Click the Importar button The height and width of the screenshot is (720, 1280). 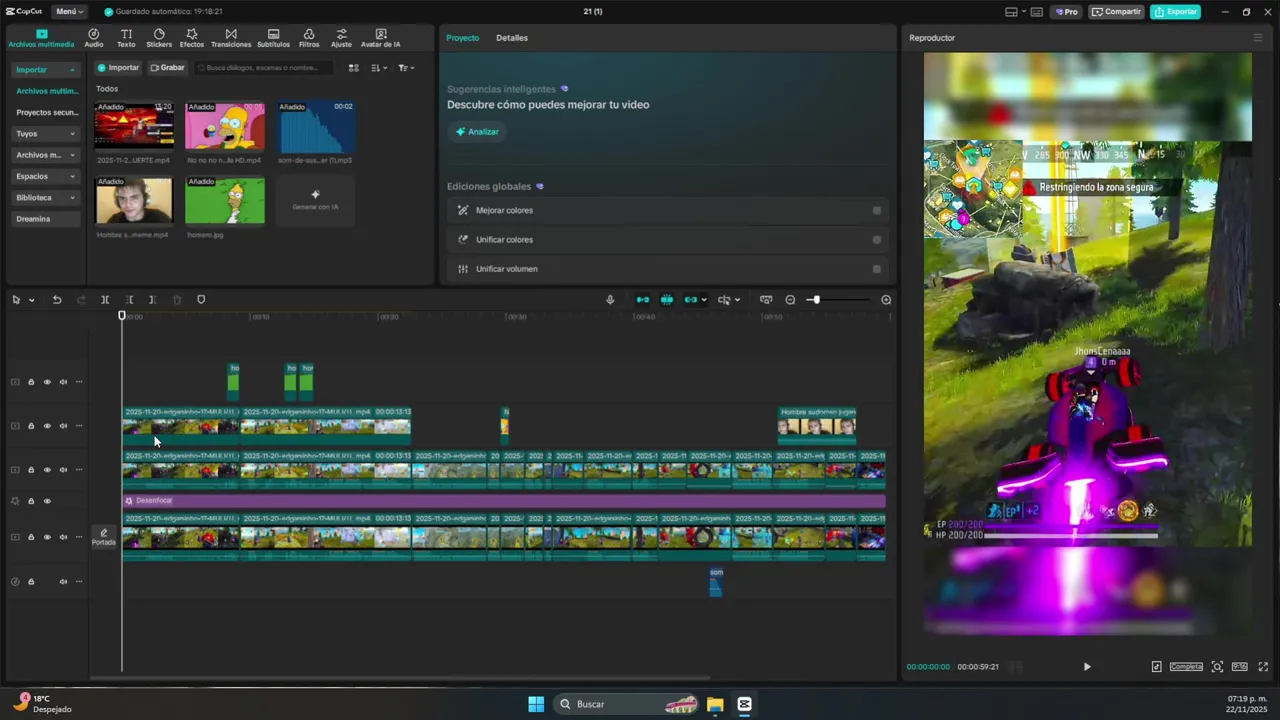(x=119, y=68)
